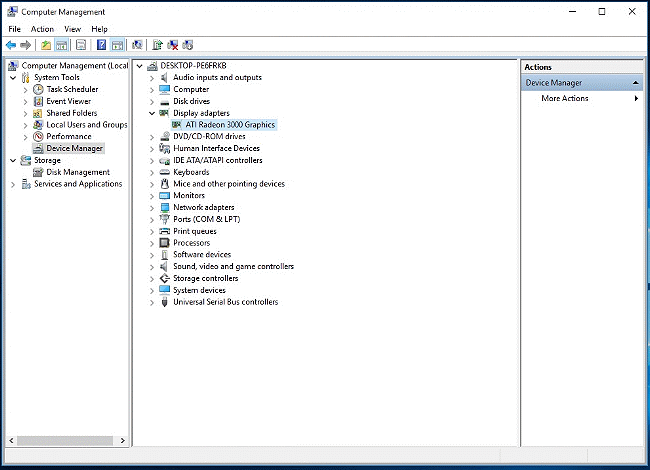Click the Up one level folder icon
Viewport: 650px width, 470px height.
click(46, 45)
